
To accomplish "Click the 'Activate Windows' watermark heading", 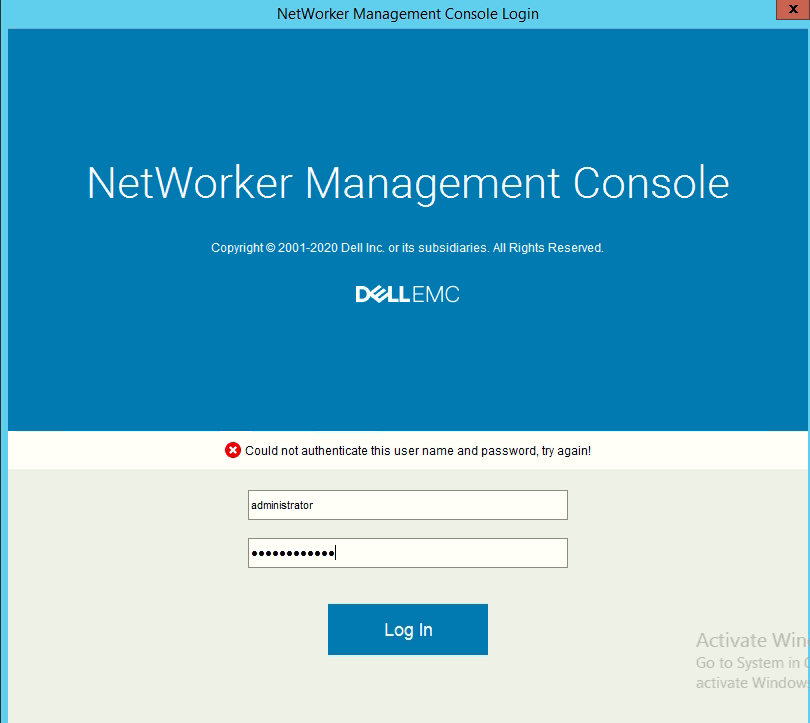I will tap(751, 640).
